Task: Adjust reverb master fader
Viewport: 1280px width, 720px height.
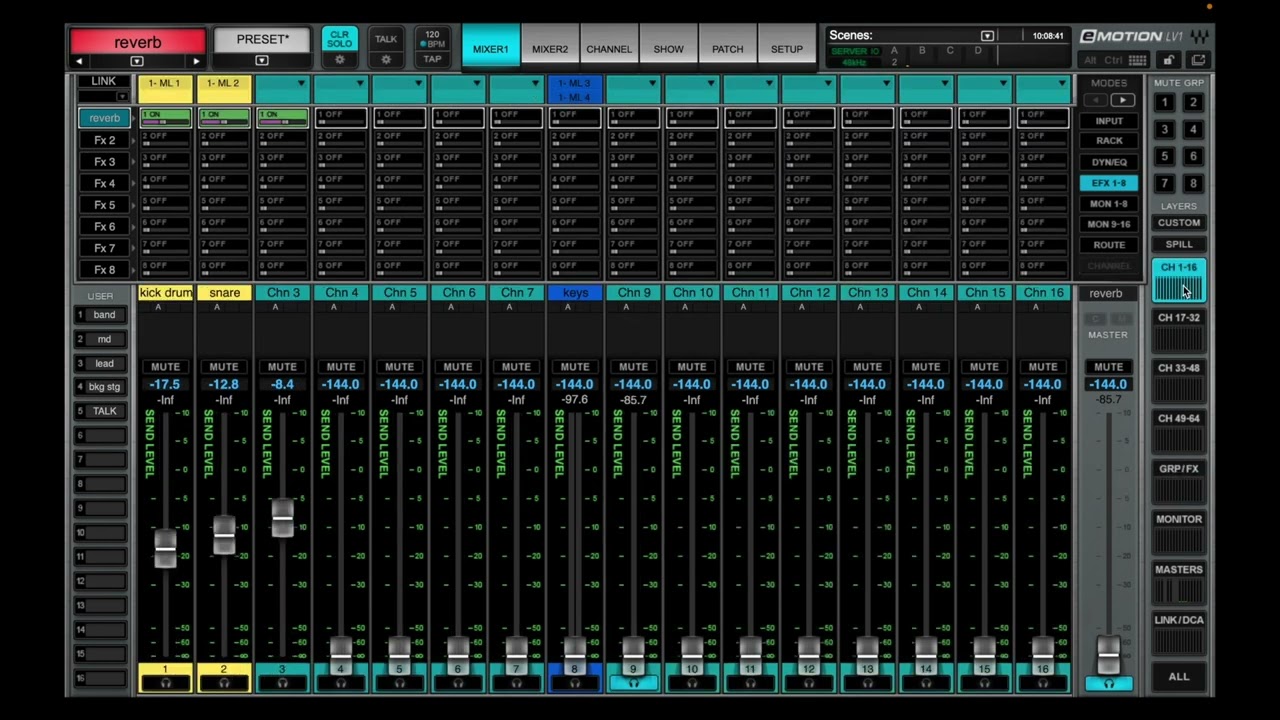Action: pyautogui.click(x=1108, y=653)
